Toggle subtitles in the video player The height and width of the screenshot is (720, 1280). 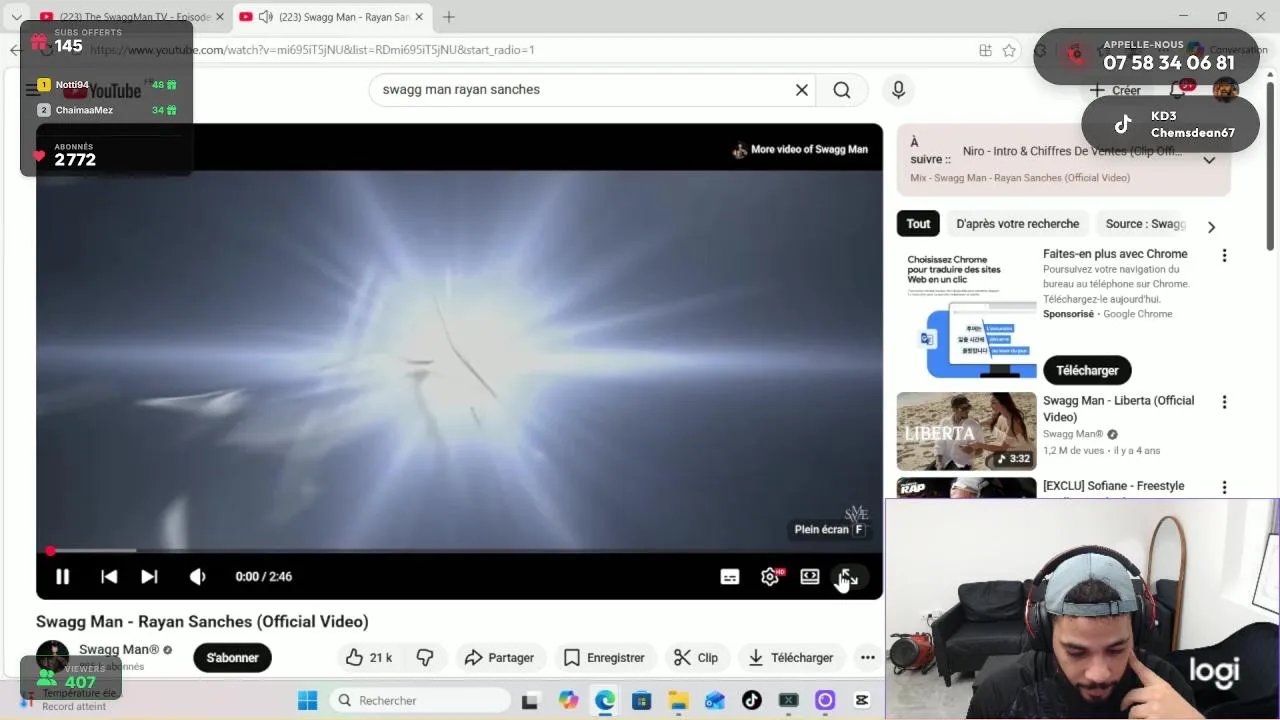point(730,577)
